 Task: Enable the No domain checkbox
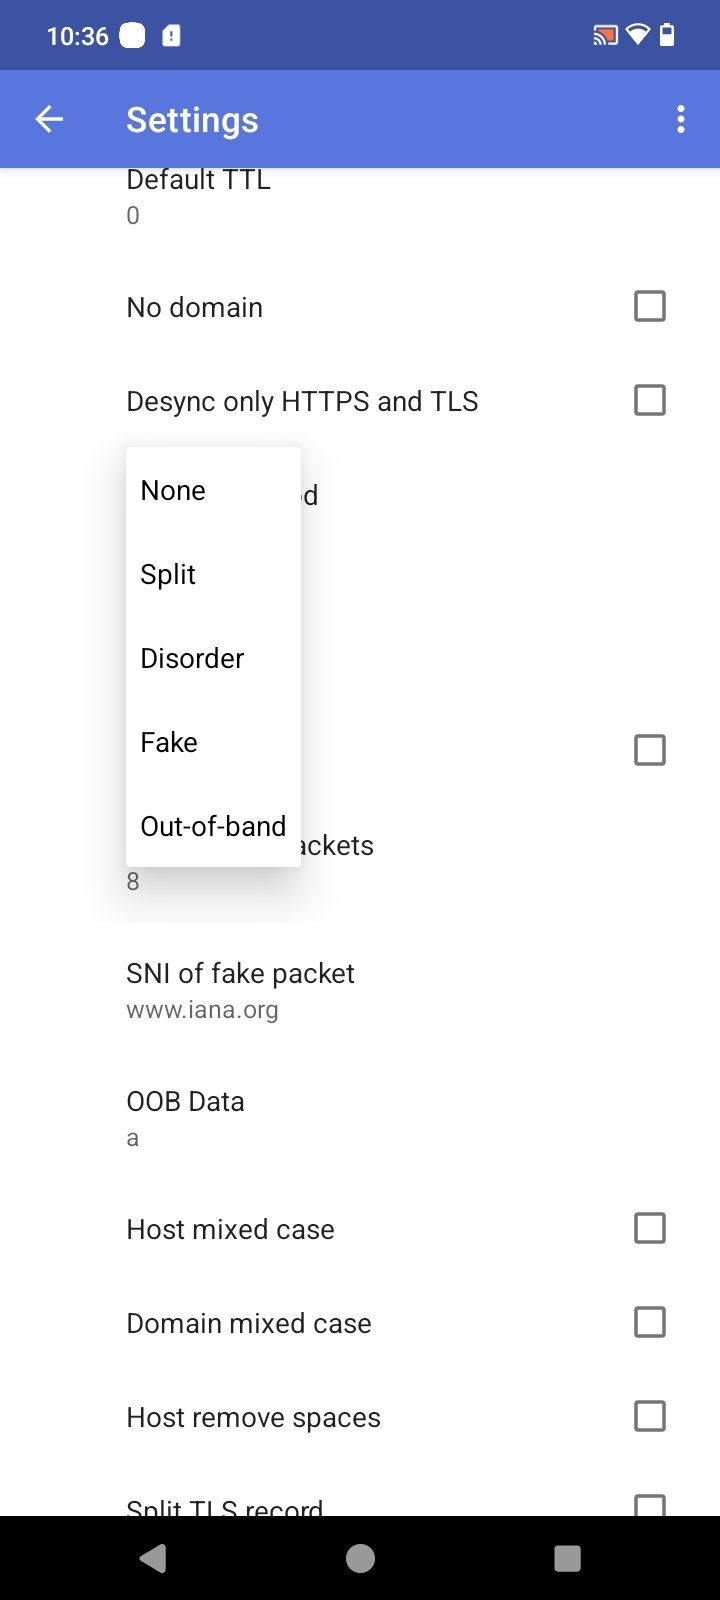[650, 306]
